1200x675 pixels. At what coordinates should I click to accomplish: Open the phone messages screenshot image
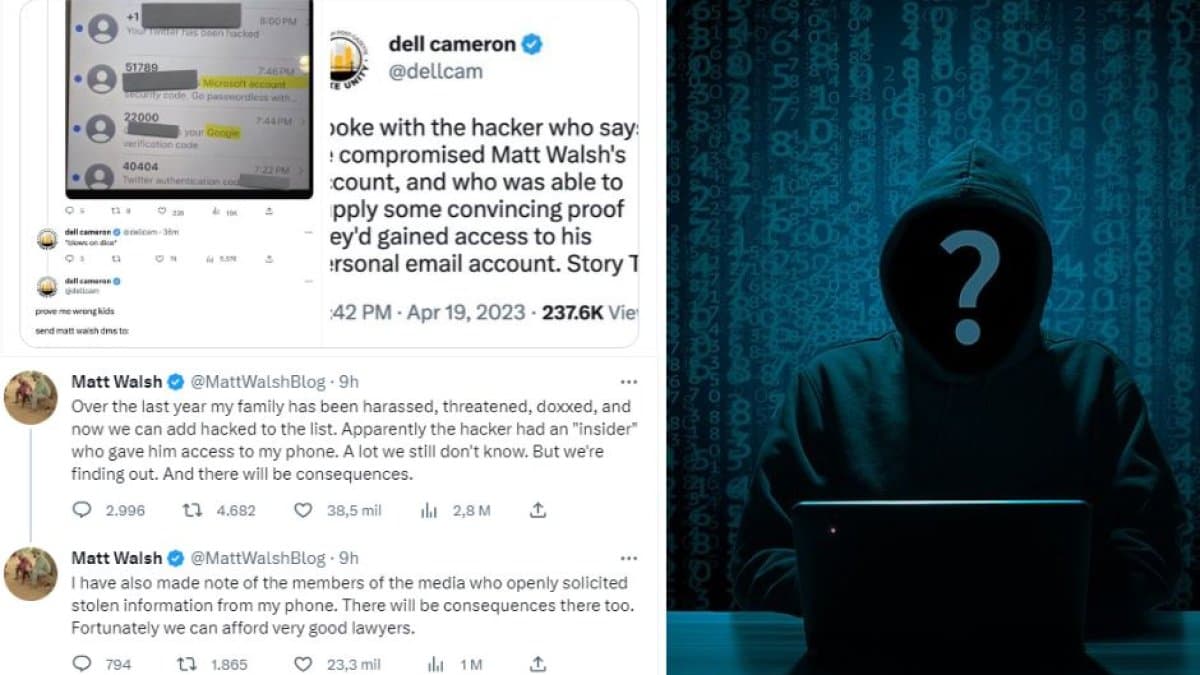coord(188,98)
